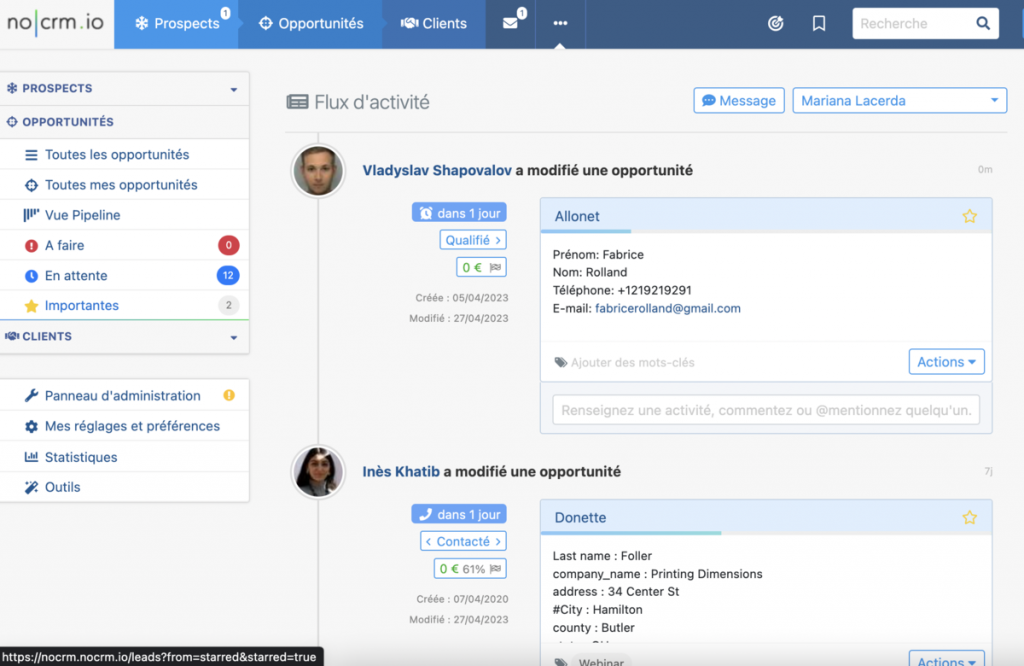Image resolution: width=1024 pixels, height=666 pixels.
Task: Click the search magnifier icon
Action: point(982,24)
